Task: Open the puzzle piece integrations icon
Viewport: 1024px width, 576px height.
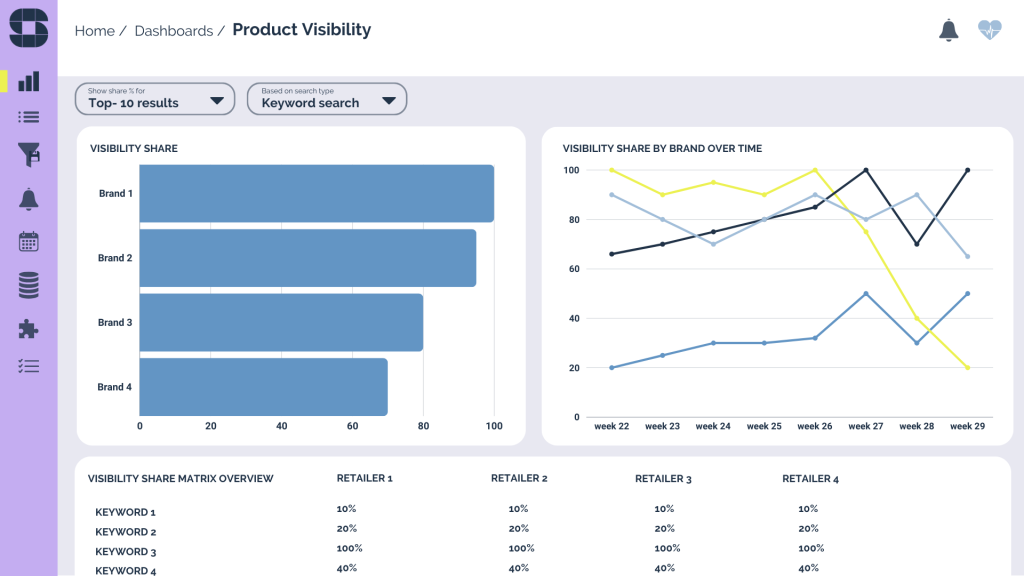Action: tap(29, 329)
